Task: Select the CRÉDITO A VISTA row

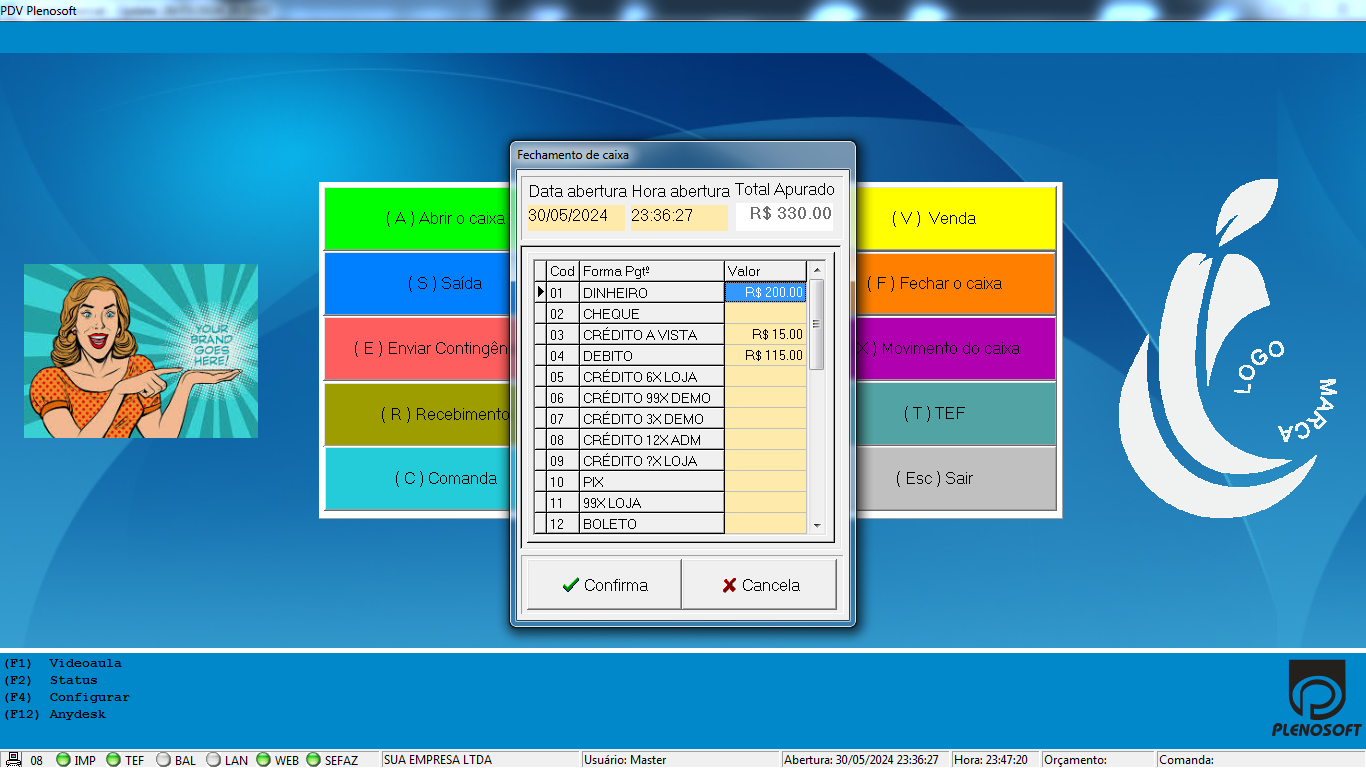Action: (671, 335)
